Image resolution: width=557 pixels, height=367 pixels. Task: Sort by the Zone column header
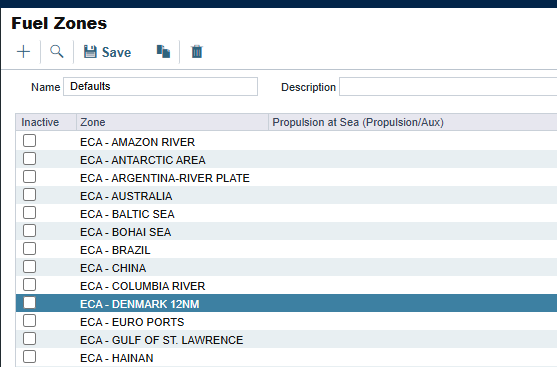[x=172, y=122]
